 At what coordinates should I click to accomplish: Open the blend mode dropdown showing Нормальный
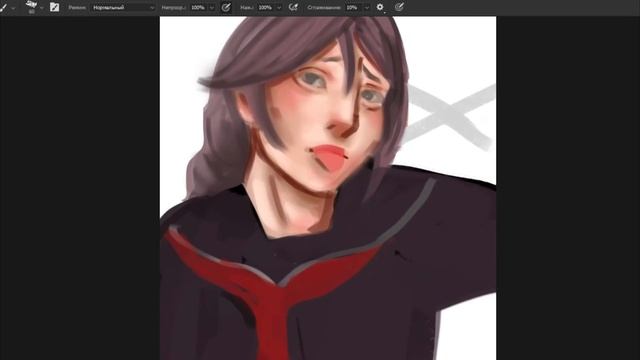pos(123,7)
